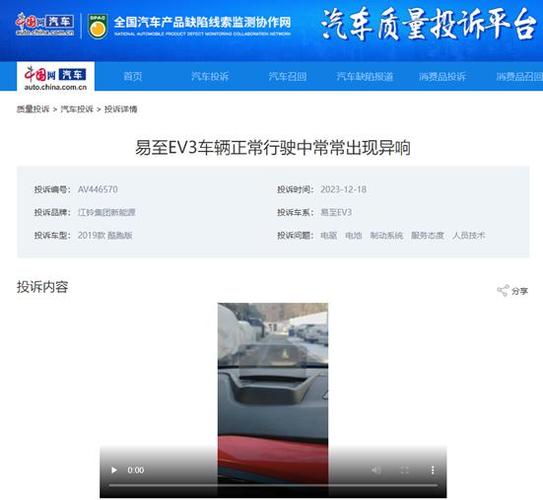
Task: Open the video more-options menu
Action: tap(432, 470)
